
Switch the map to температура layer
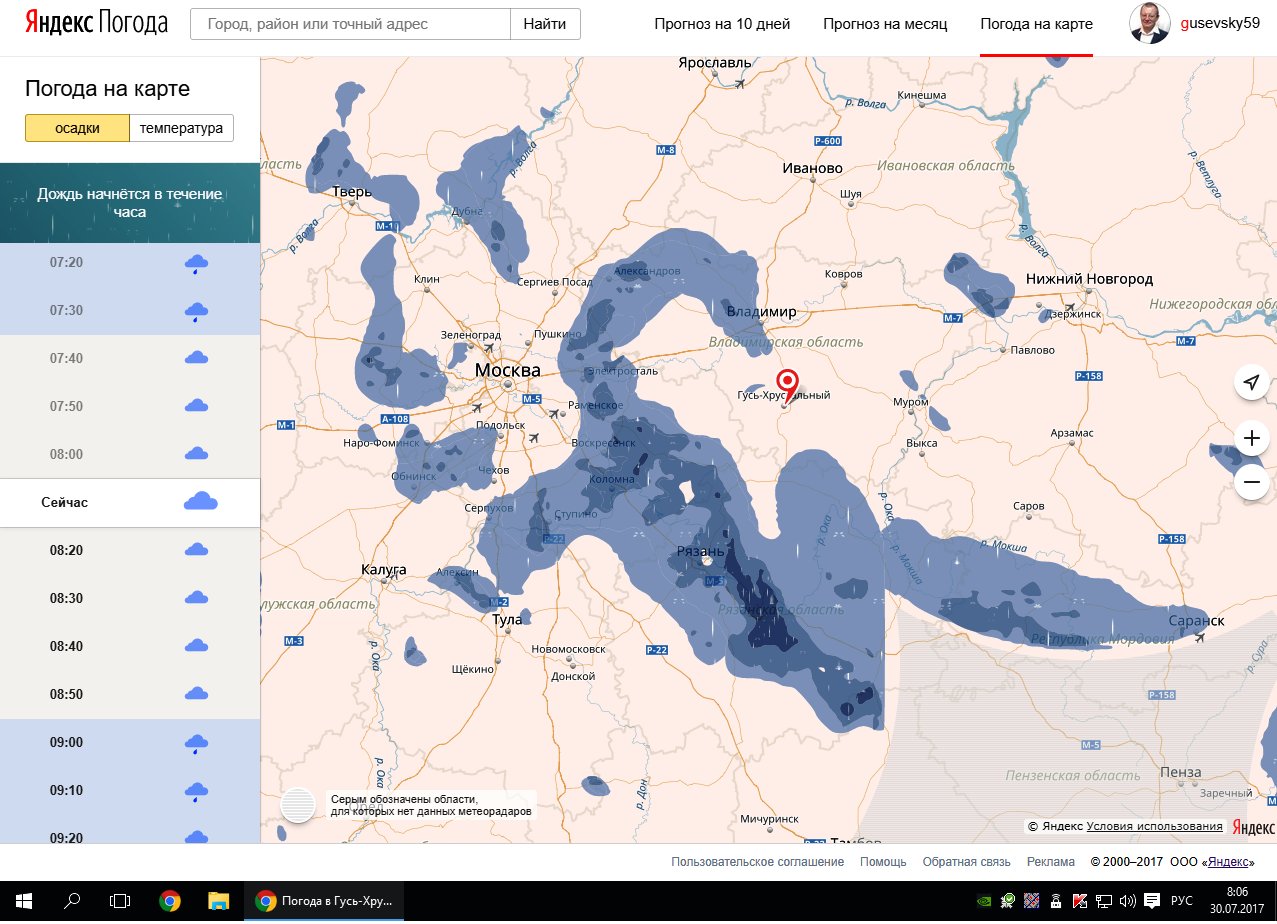(182, 128)
